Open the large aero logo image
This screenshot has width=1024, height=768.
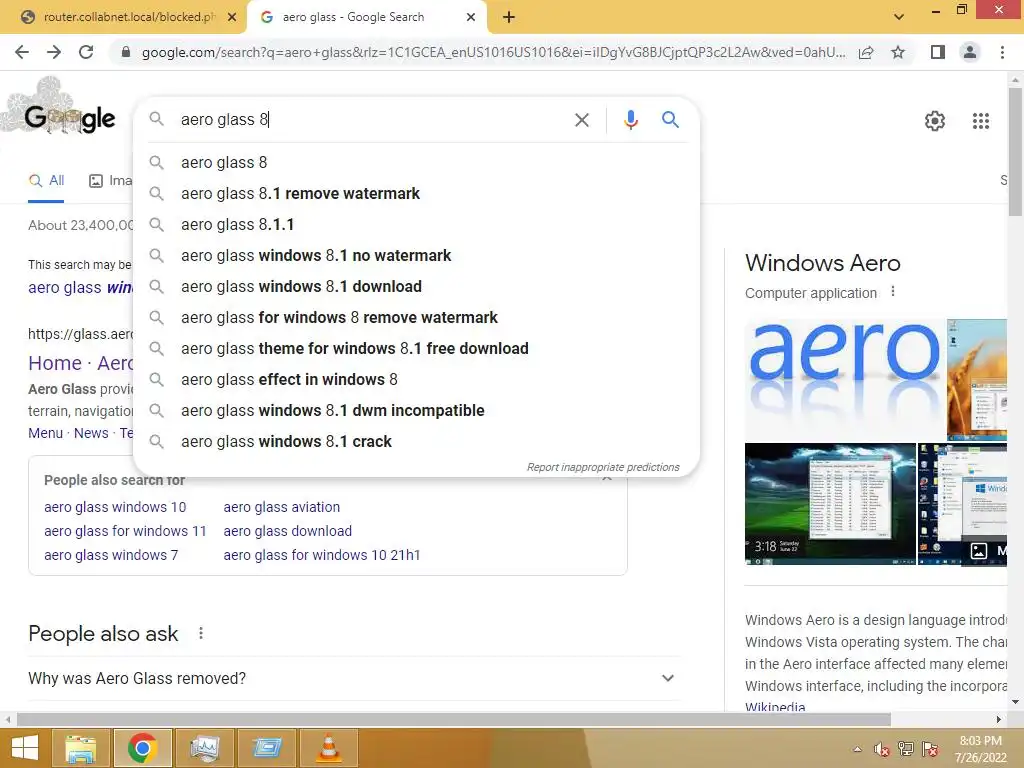844,379
